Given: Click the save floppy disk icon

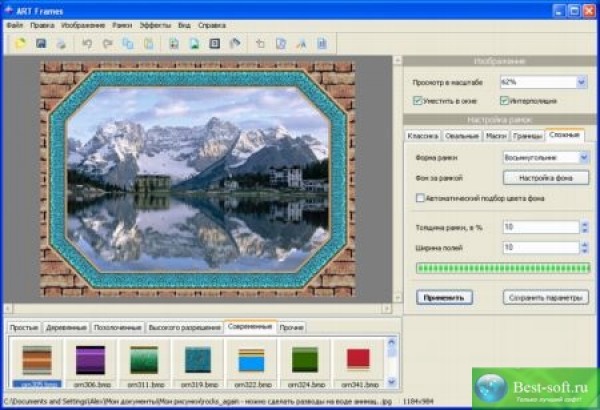Looking at the screenshot, I should click(x=41, y=43).
